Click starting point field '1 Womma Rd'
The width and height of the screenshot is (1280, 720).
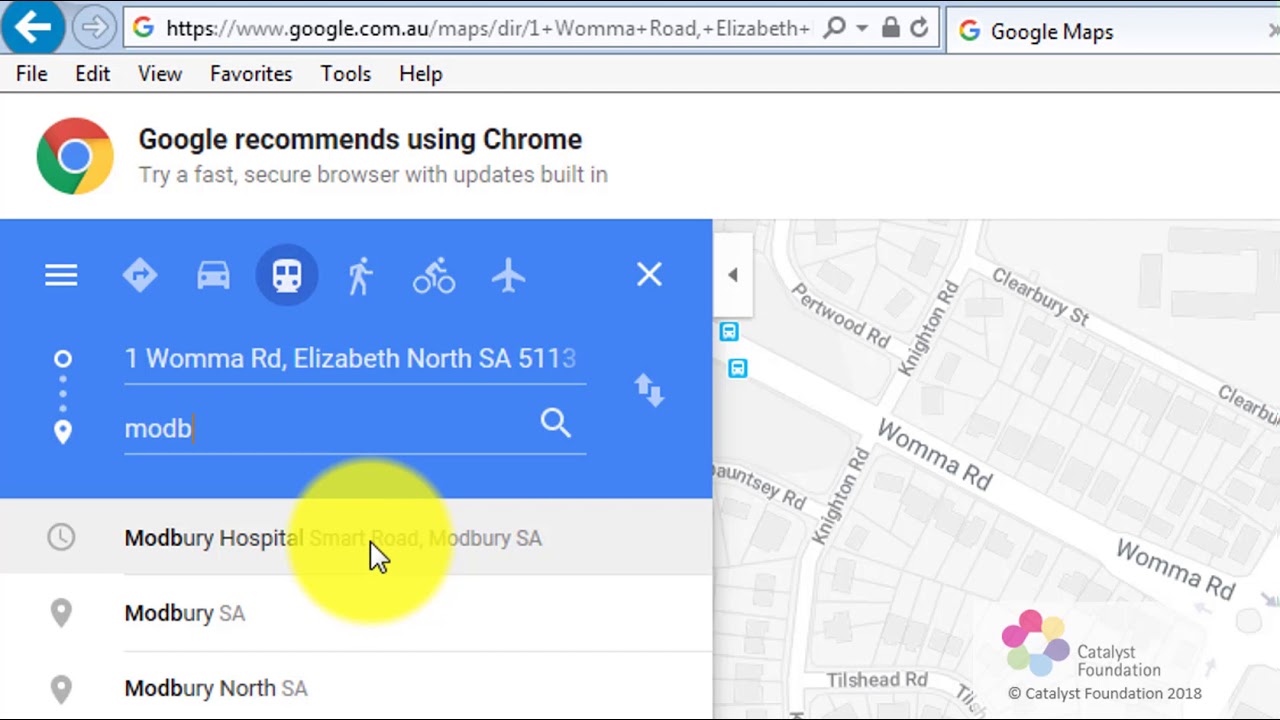pos(355,359)
